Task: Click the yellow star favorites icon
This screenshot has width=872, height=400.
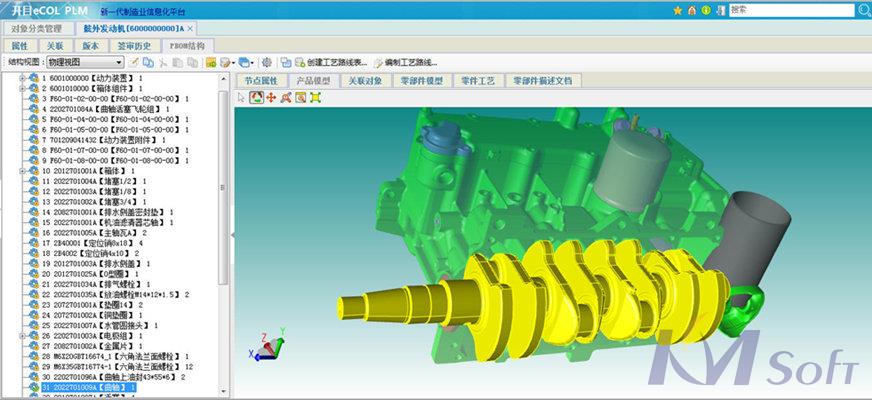Action: click(678, 10)
